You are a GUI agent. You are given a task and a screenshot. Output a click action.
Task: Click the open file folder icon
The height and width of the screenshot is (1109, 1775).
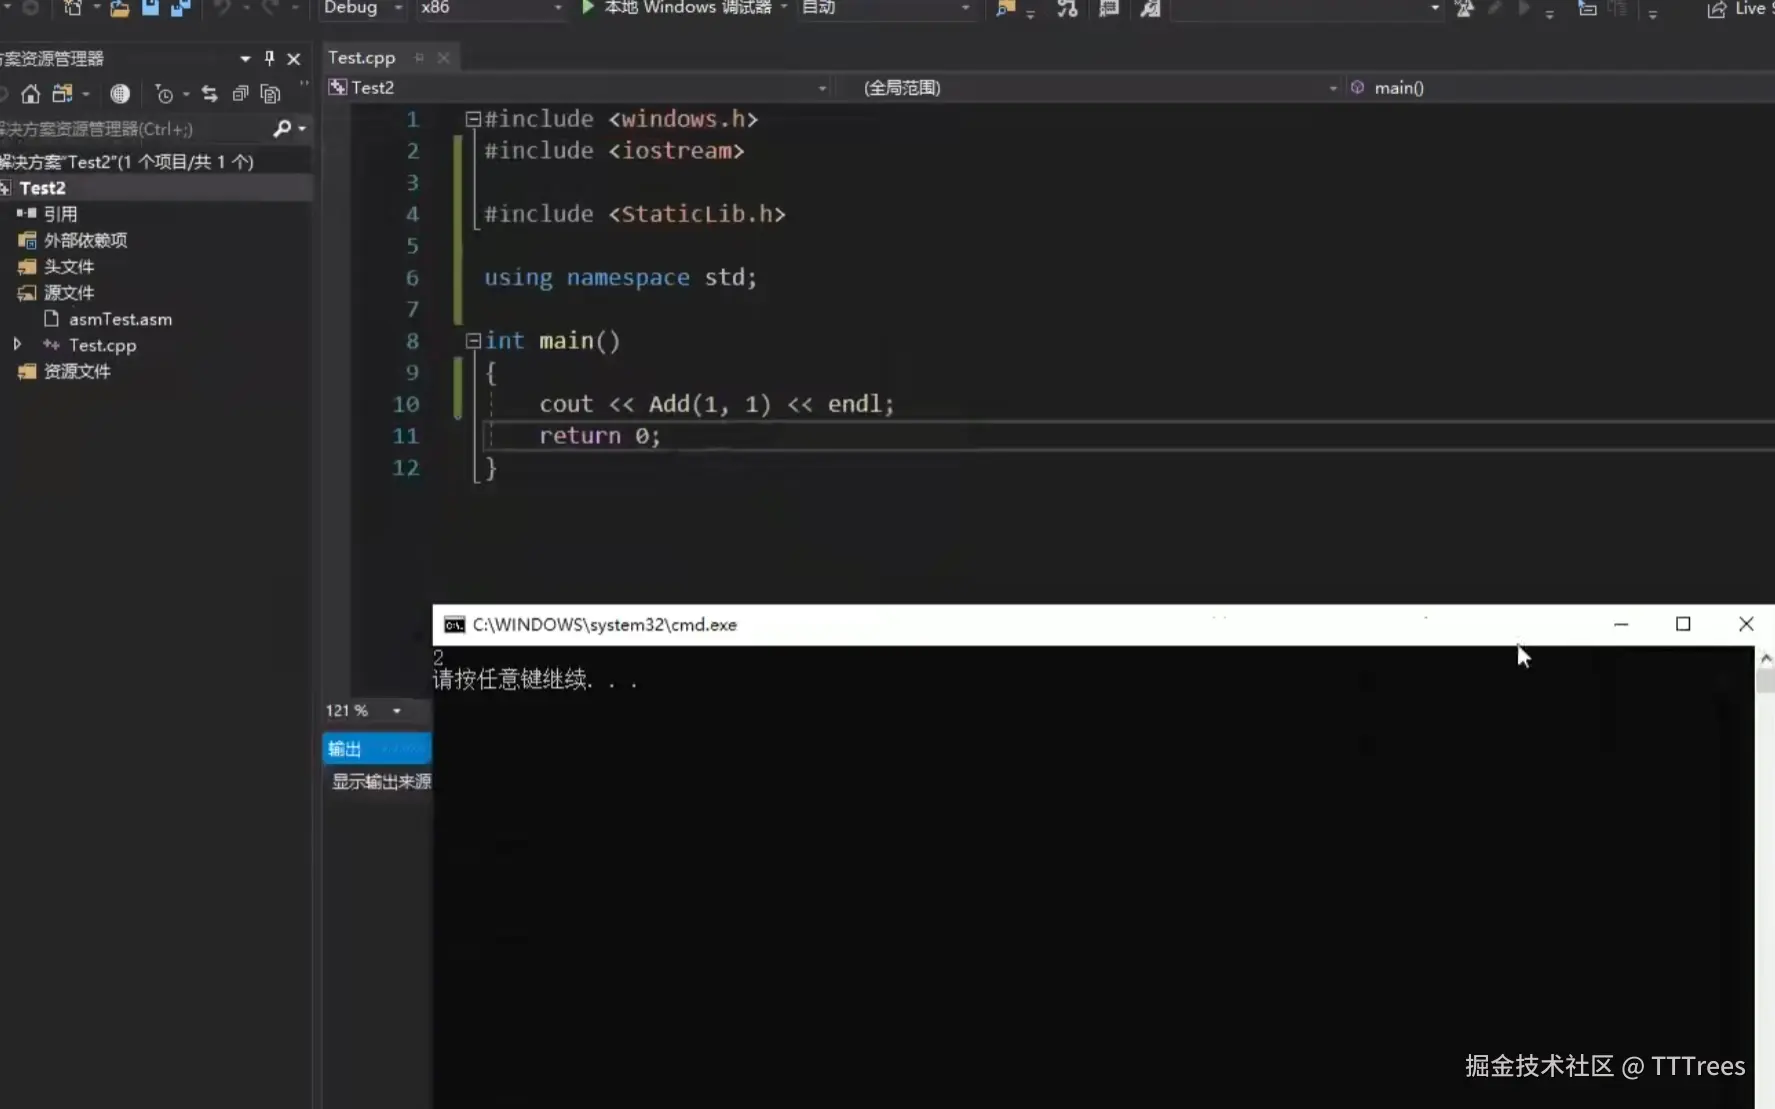click(120, 9)
